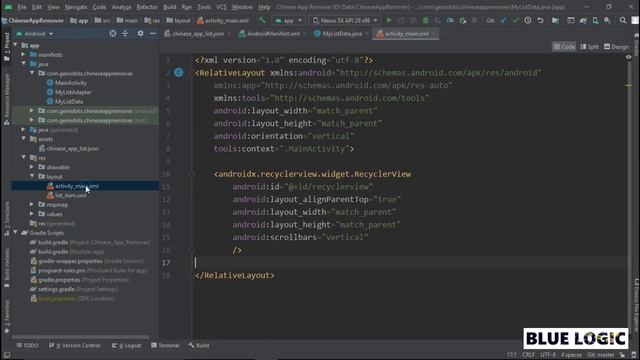640x360 pixels.
Task: Open the SDK Manager icon
Action: pyautogui.click(x=608, y=20)
